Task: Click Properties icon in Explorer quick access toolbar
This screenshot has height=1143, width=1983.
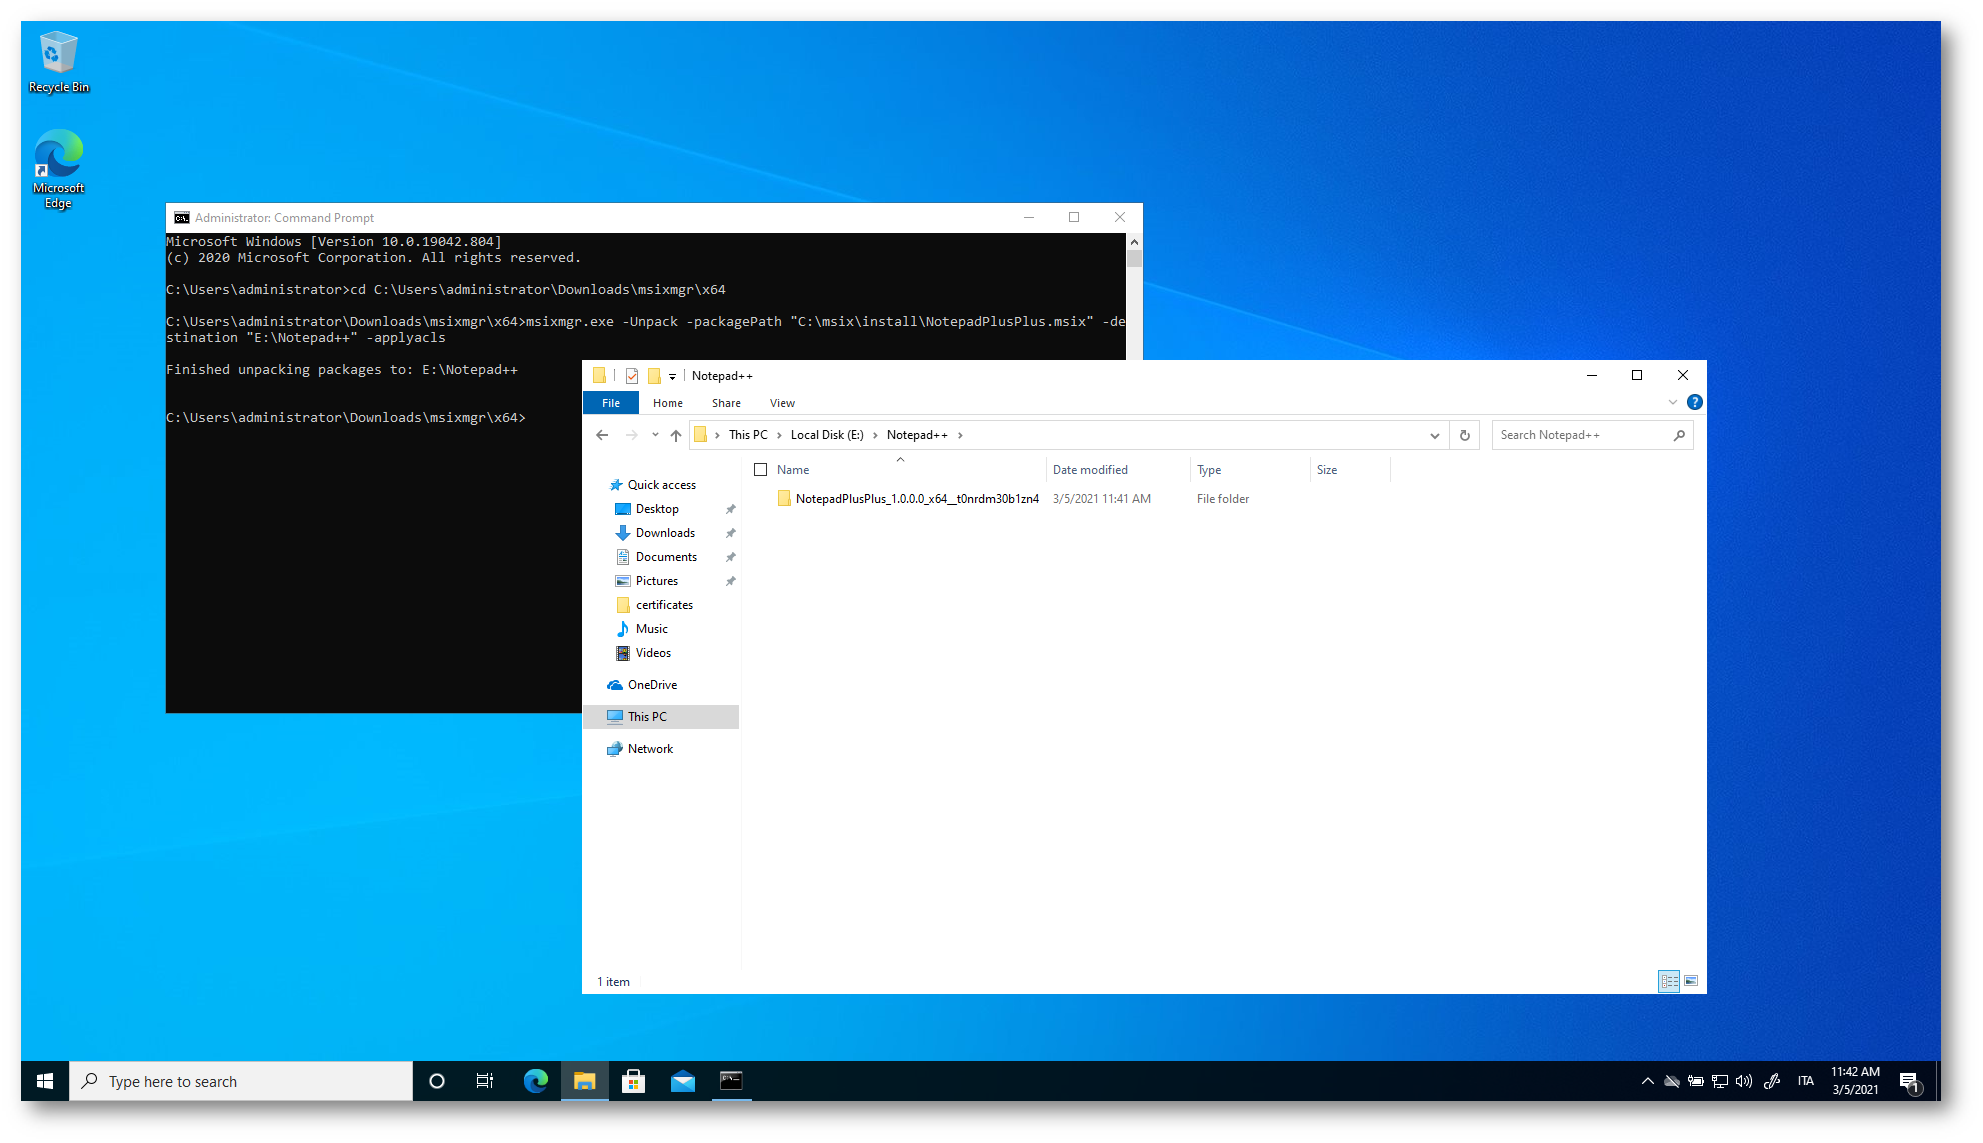Action: [x=632, y=376]
